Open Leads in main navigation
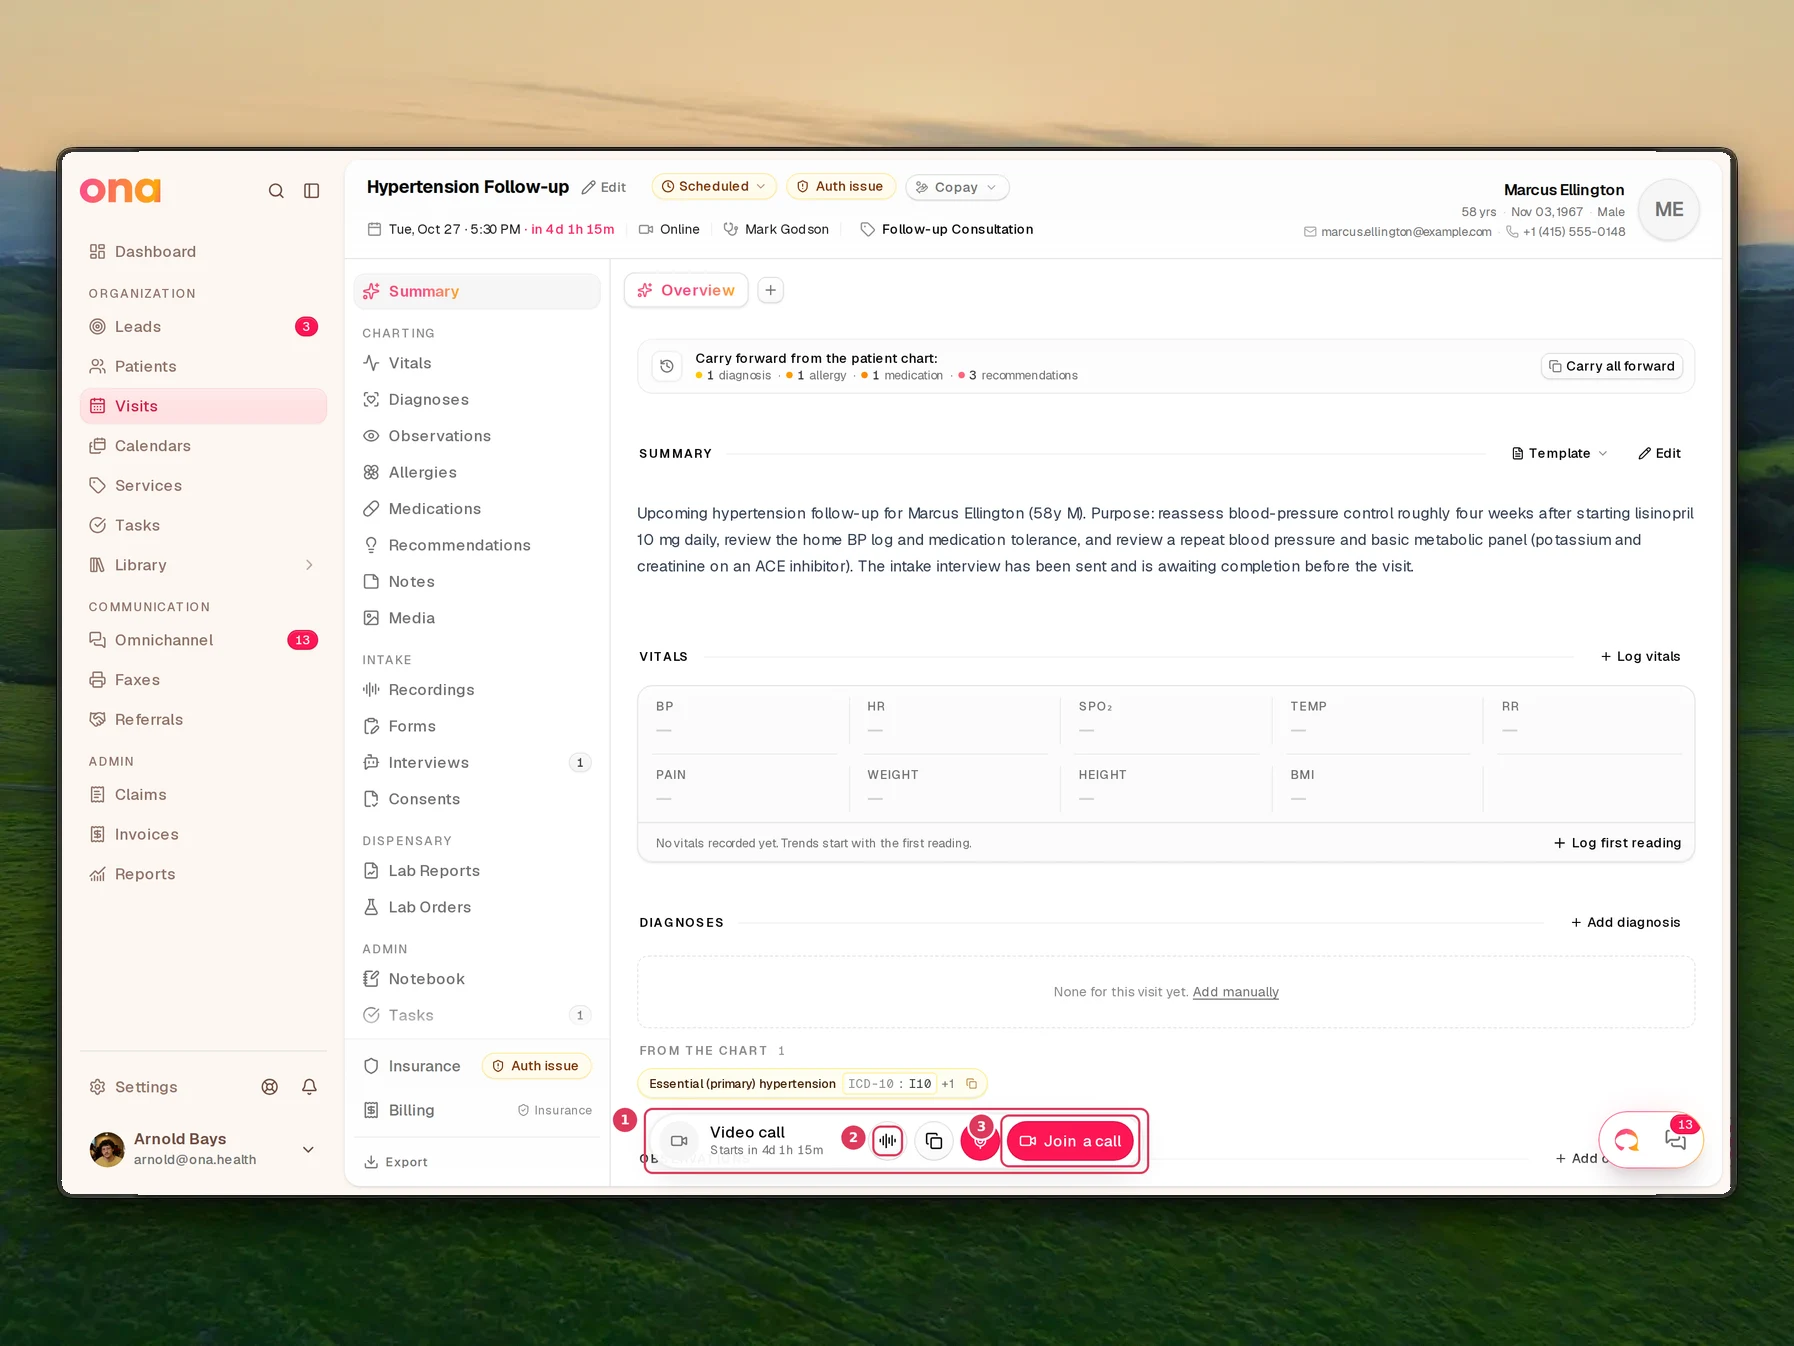The width and height of the screenshot is (1794, 1346). pos(203,327)
